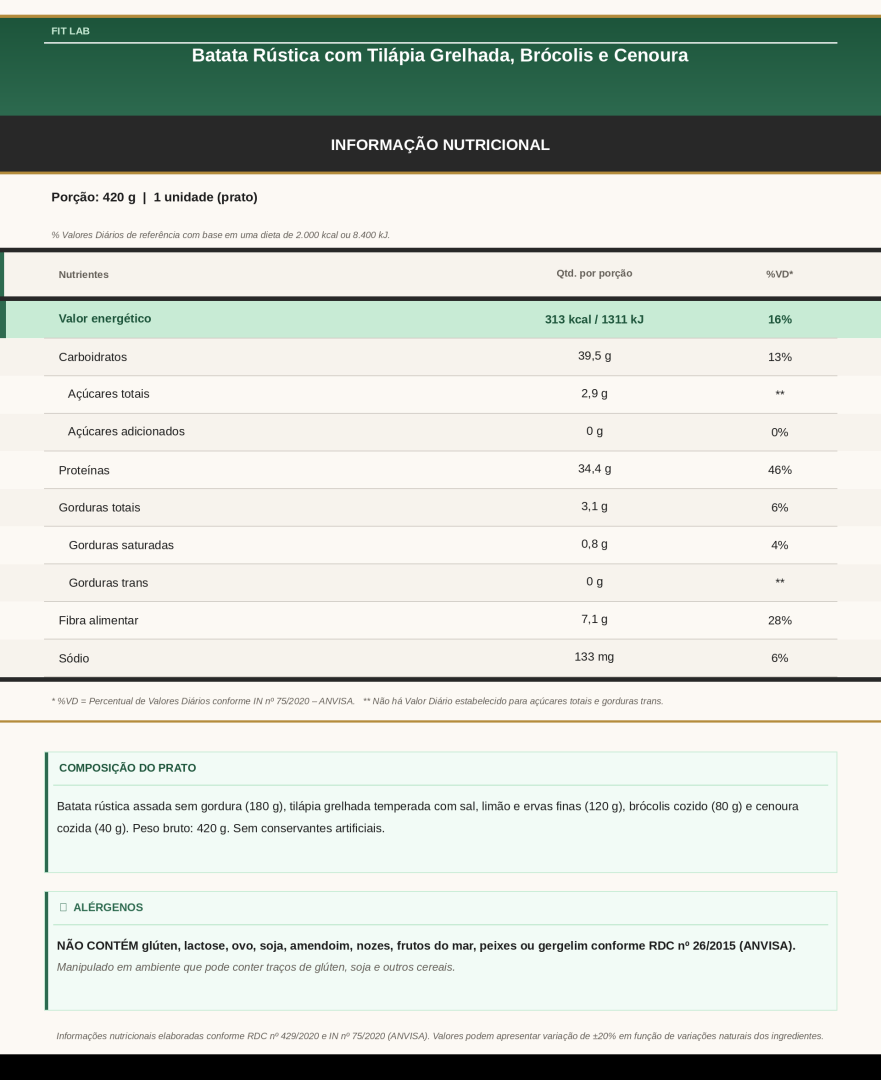Click the 6% value in Gorduras totais row

pos(779,507)
